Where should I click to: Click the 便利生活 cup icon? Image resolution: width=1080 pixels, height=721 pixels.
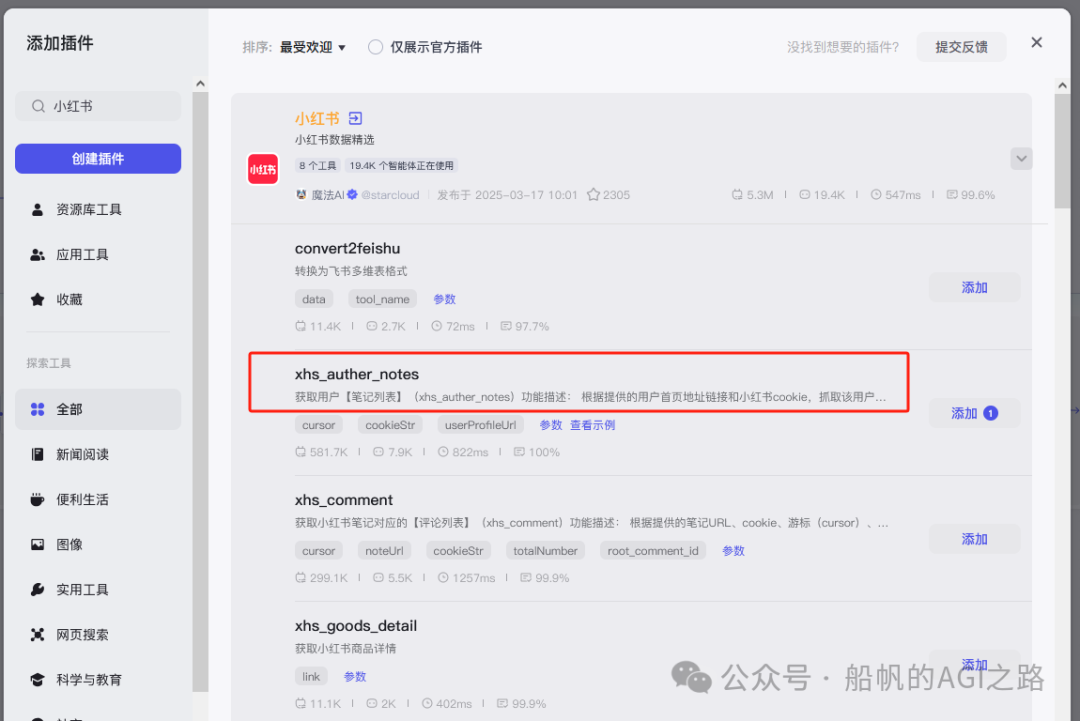(37, 499)
